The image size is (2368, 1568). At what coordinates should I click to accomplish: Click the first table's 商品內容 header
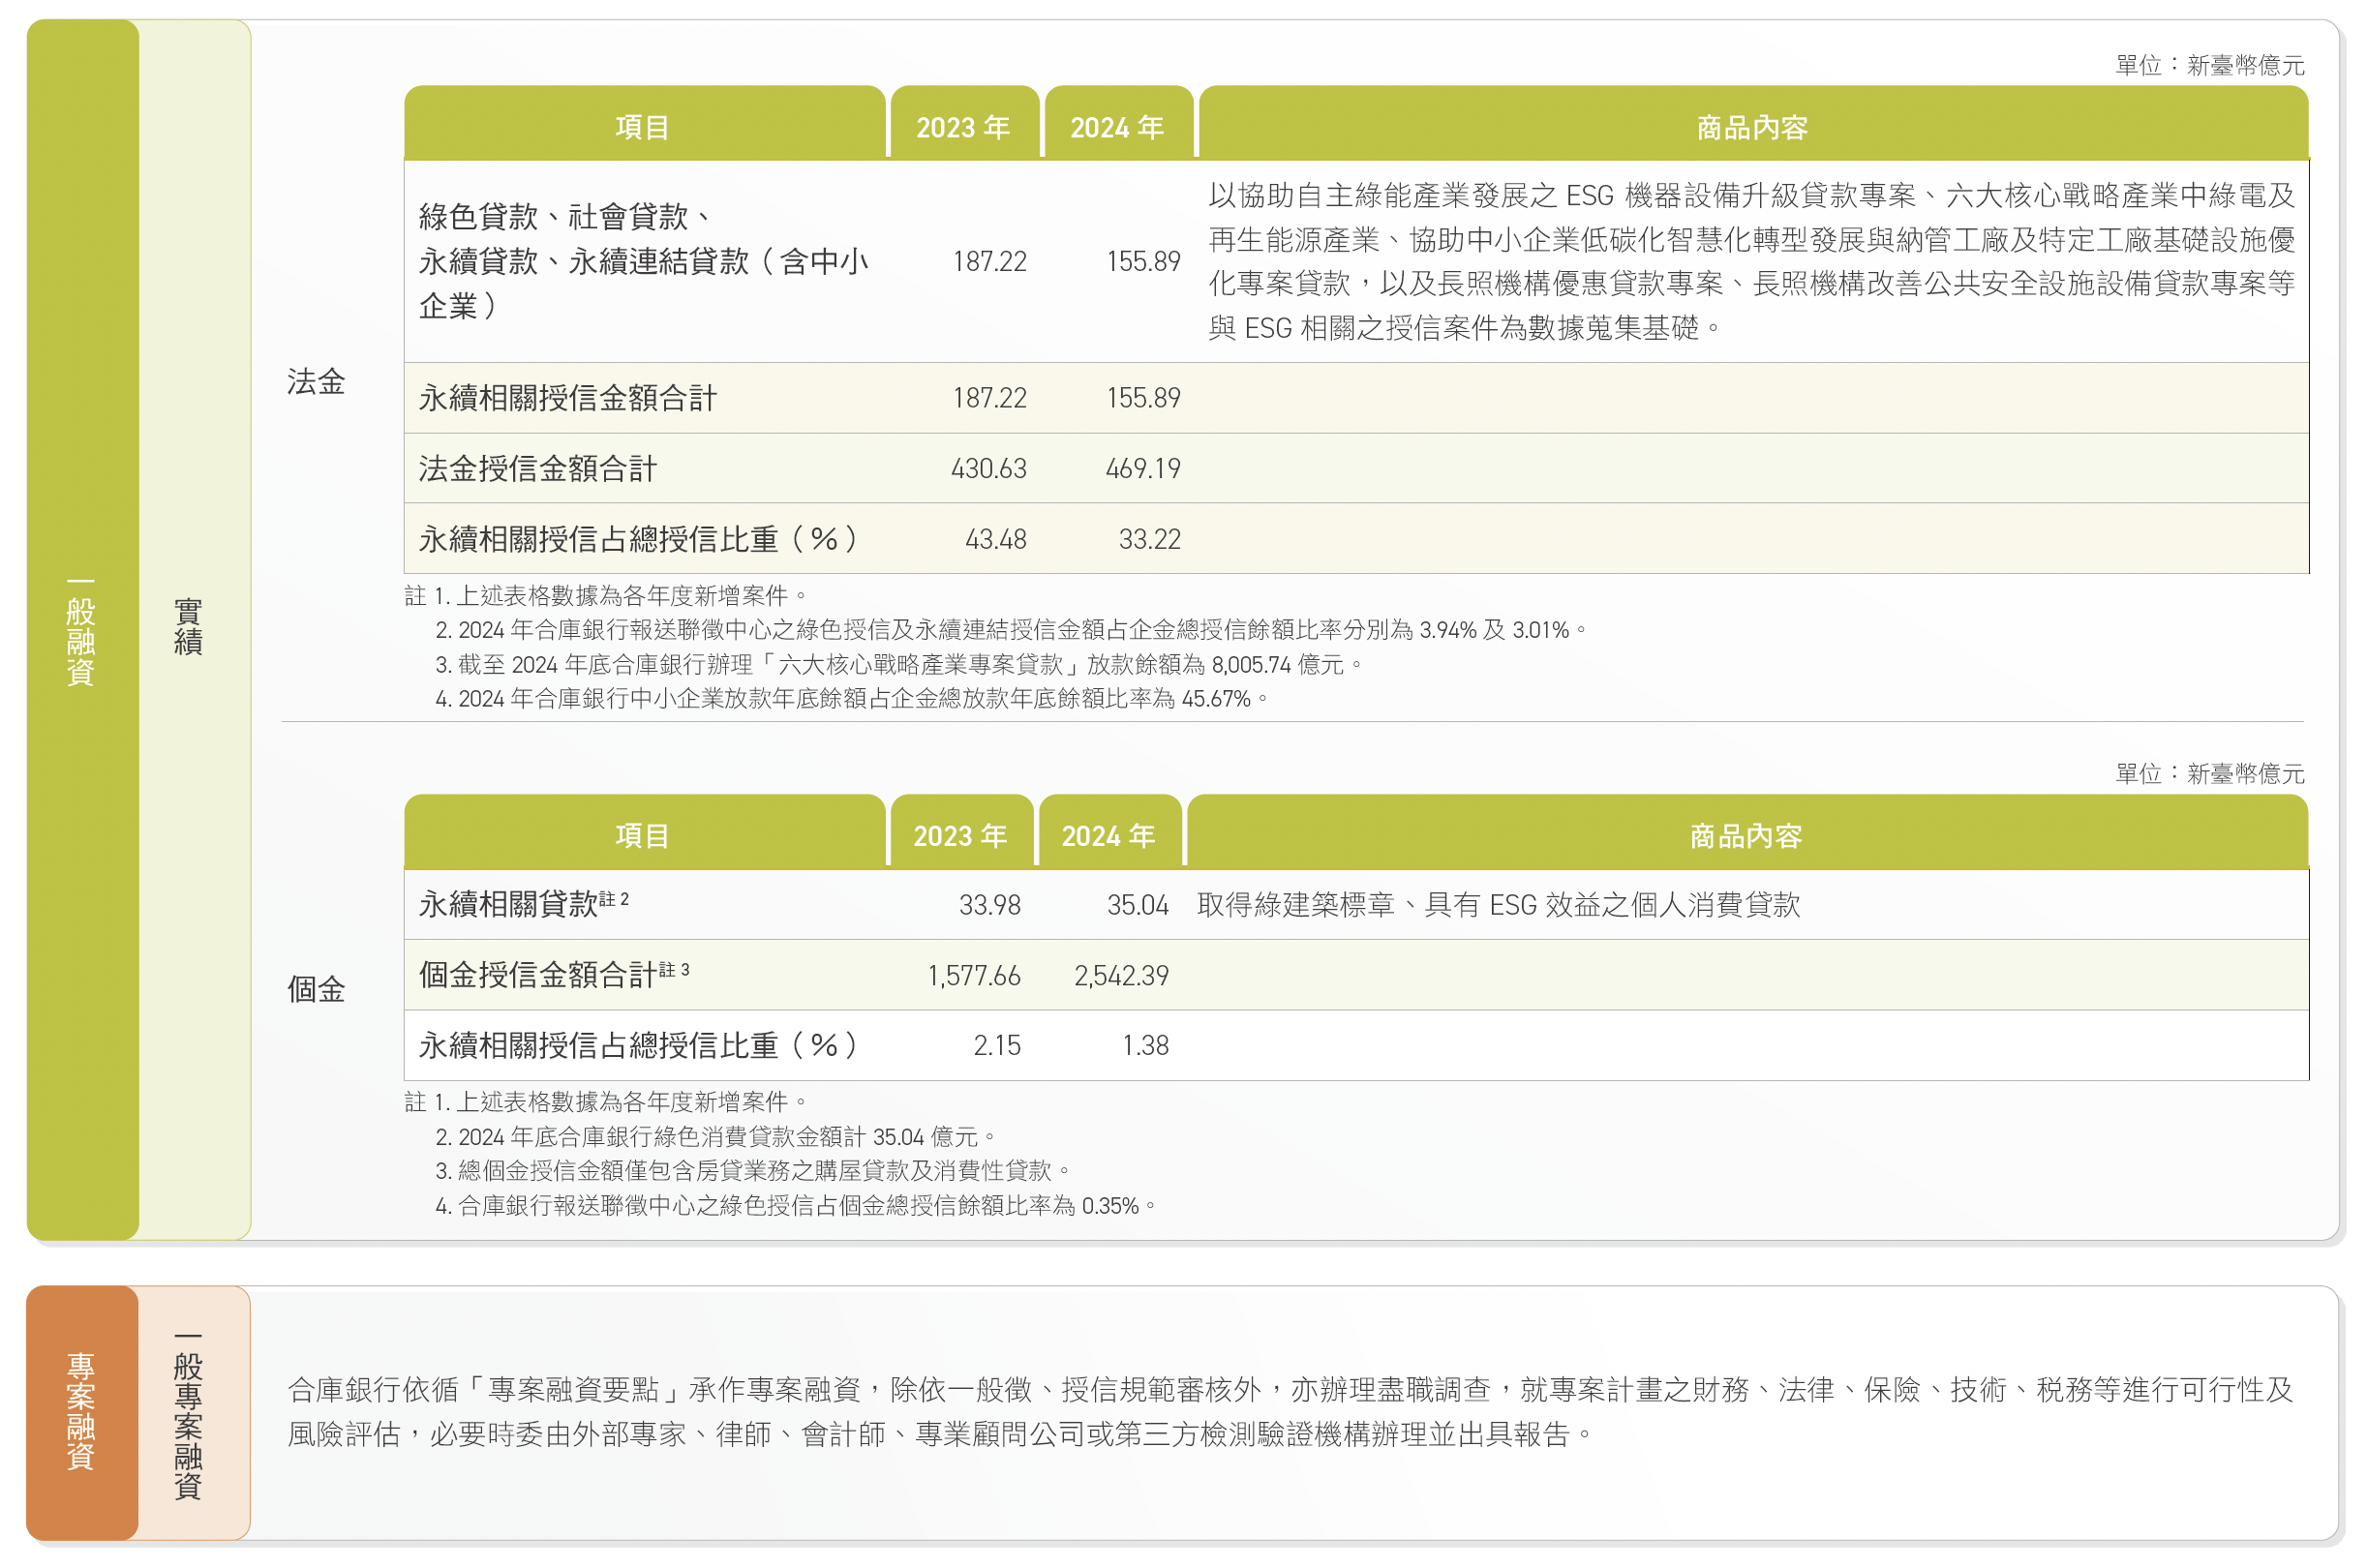(1752, 127)
